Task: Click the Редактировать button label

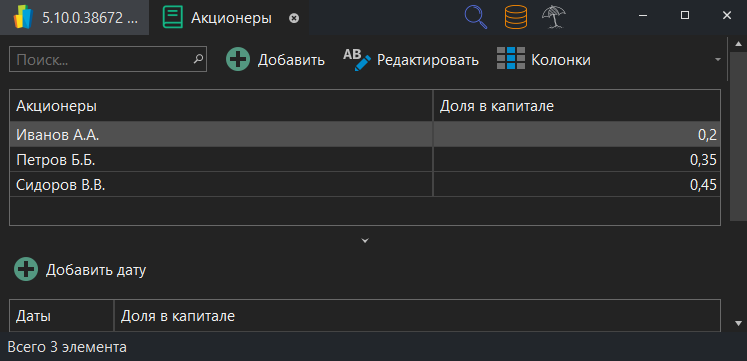Action: (x=428, y=60)
